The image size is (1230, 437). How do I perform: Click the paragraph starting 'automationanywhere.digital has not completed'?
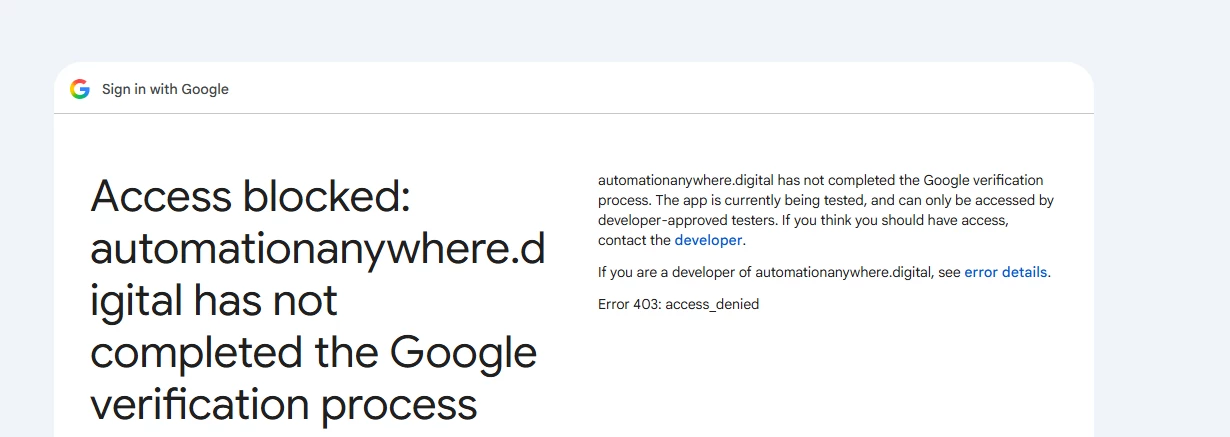click(826, 210)
